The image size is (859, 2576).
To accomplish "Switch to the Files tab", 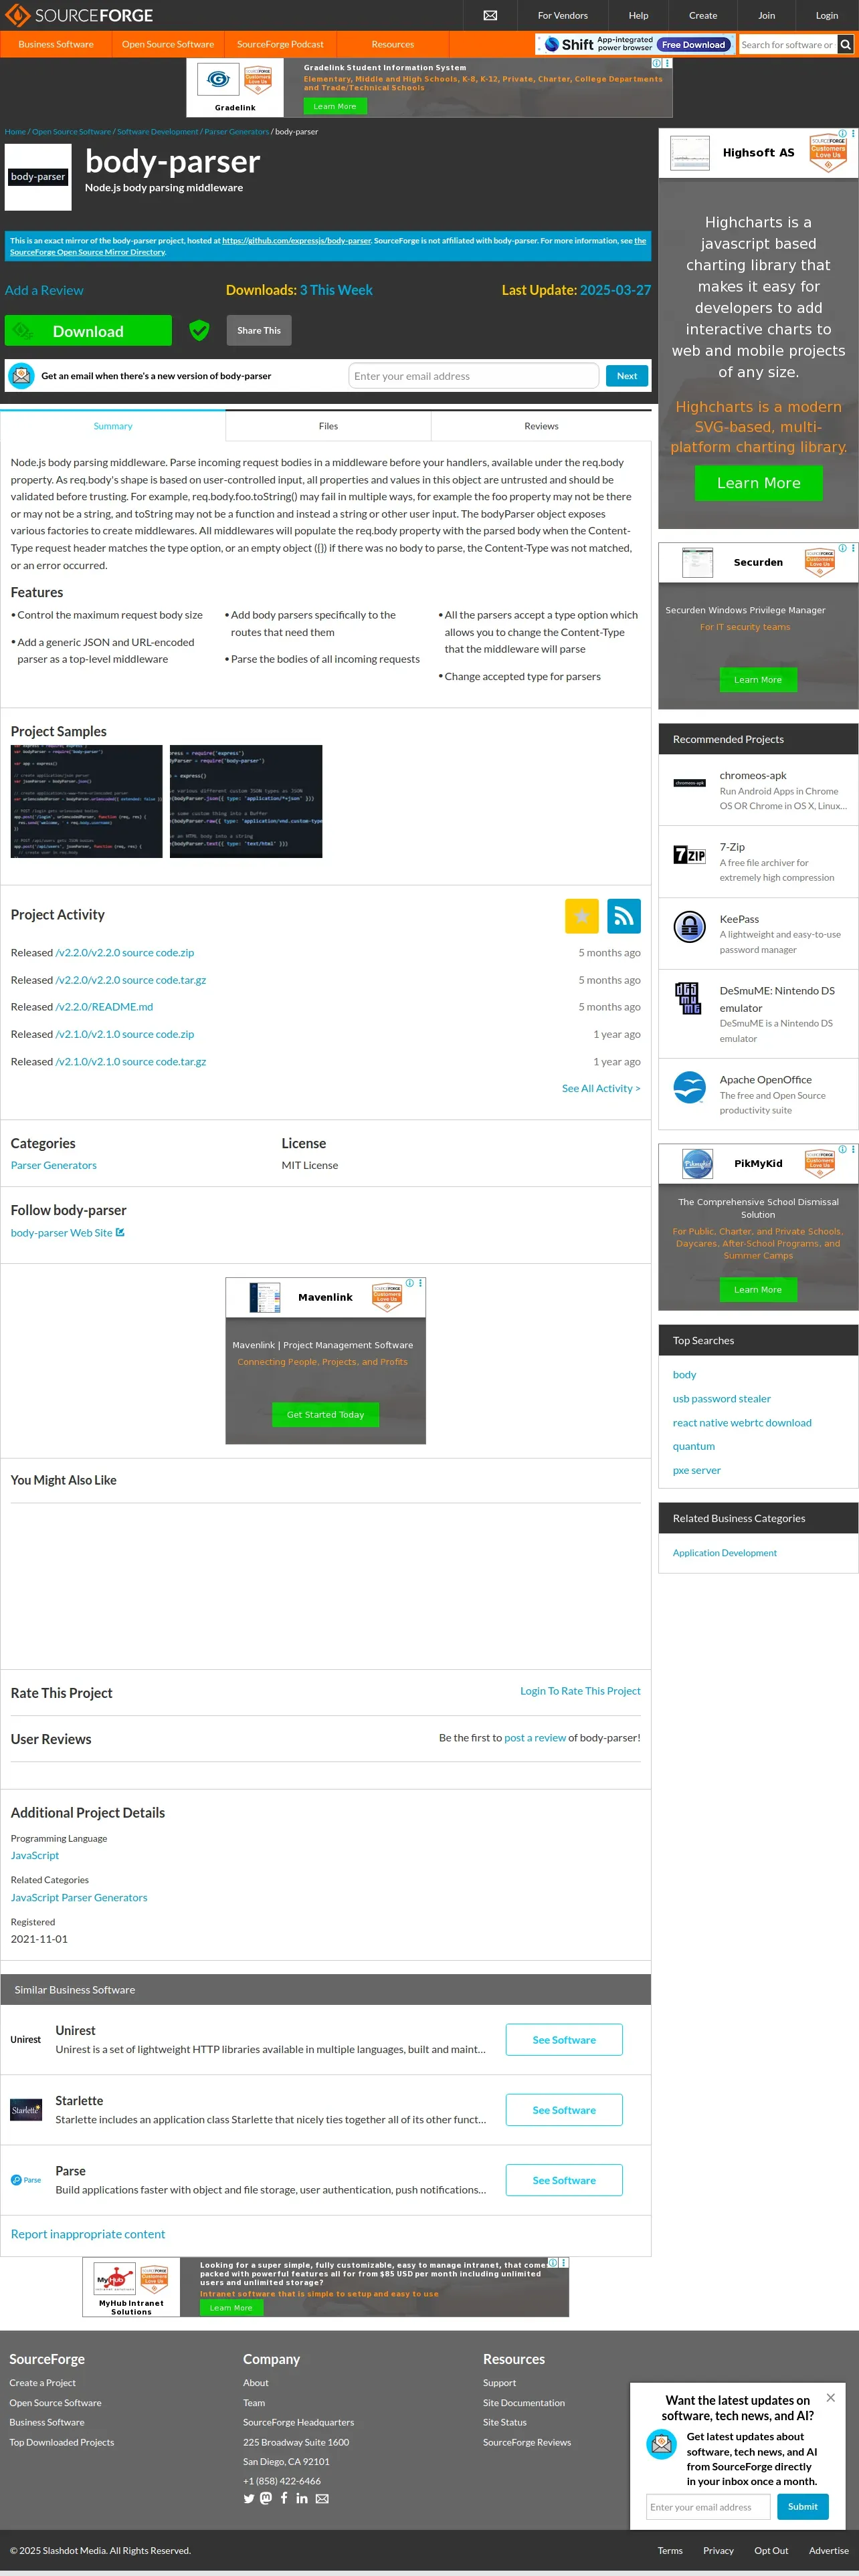I will click(x=328, y=426).
